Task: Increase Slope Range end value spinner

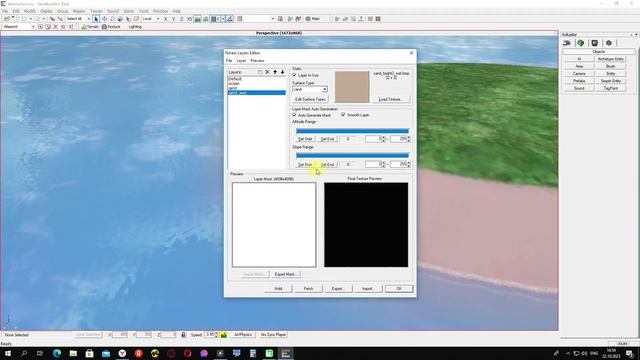Action: pos(409,163)
